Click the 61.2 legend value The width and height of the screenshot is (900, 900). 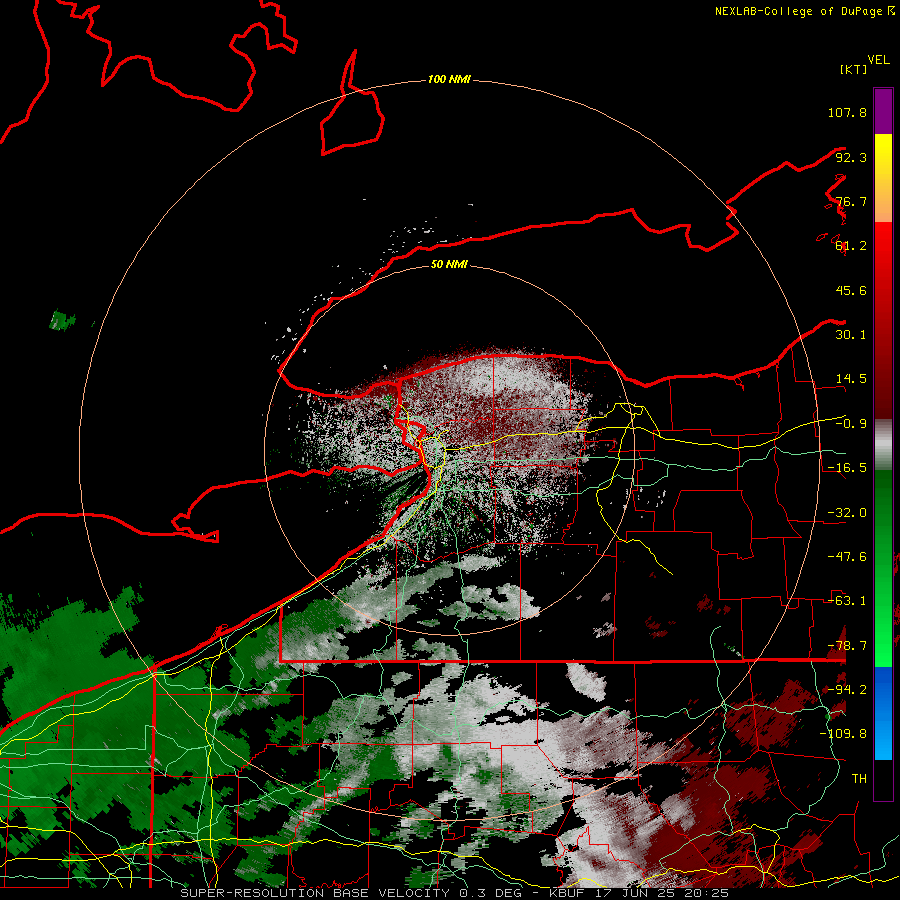(851, 246)
